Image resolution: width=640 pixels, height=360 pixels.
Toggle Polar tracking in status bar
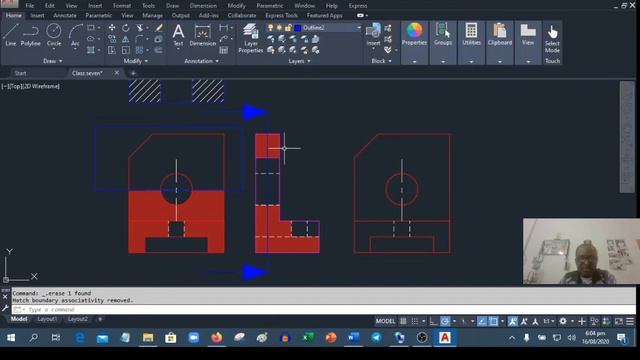[x=445, y=322]
